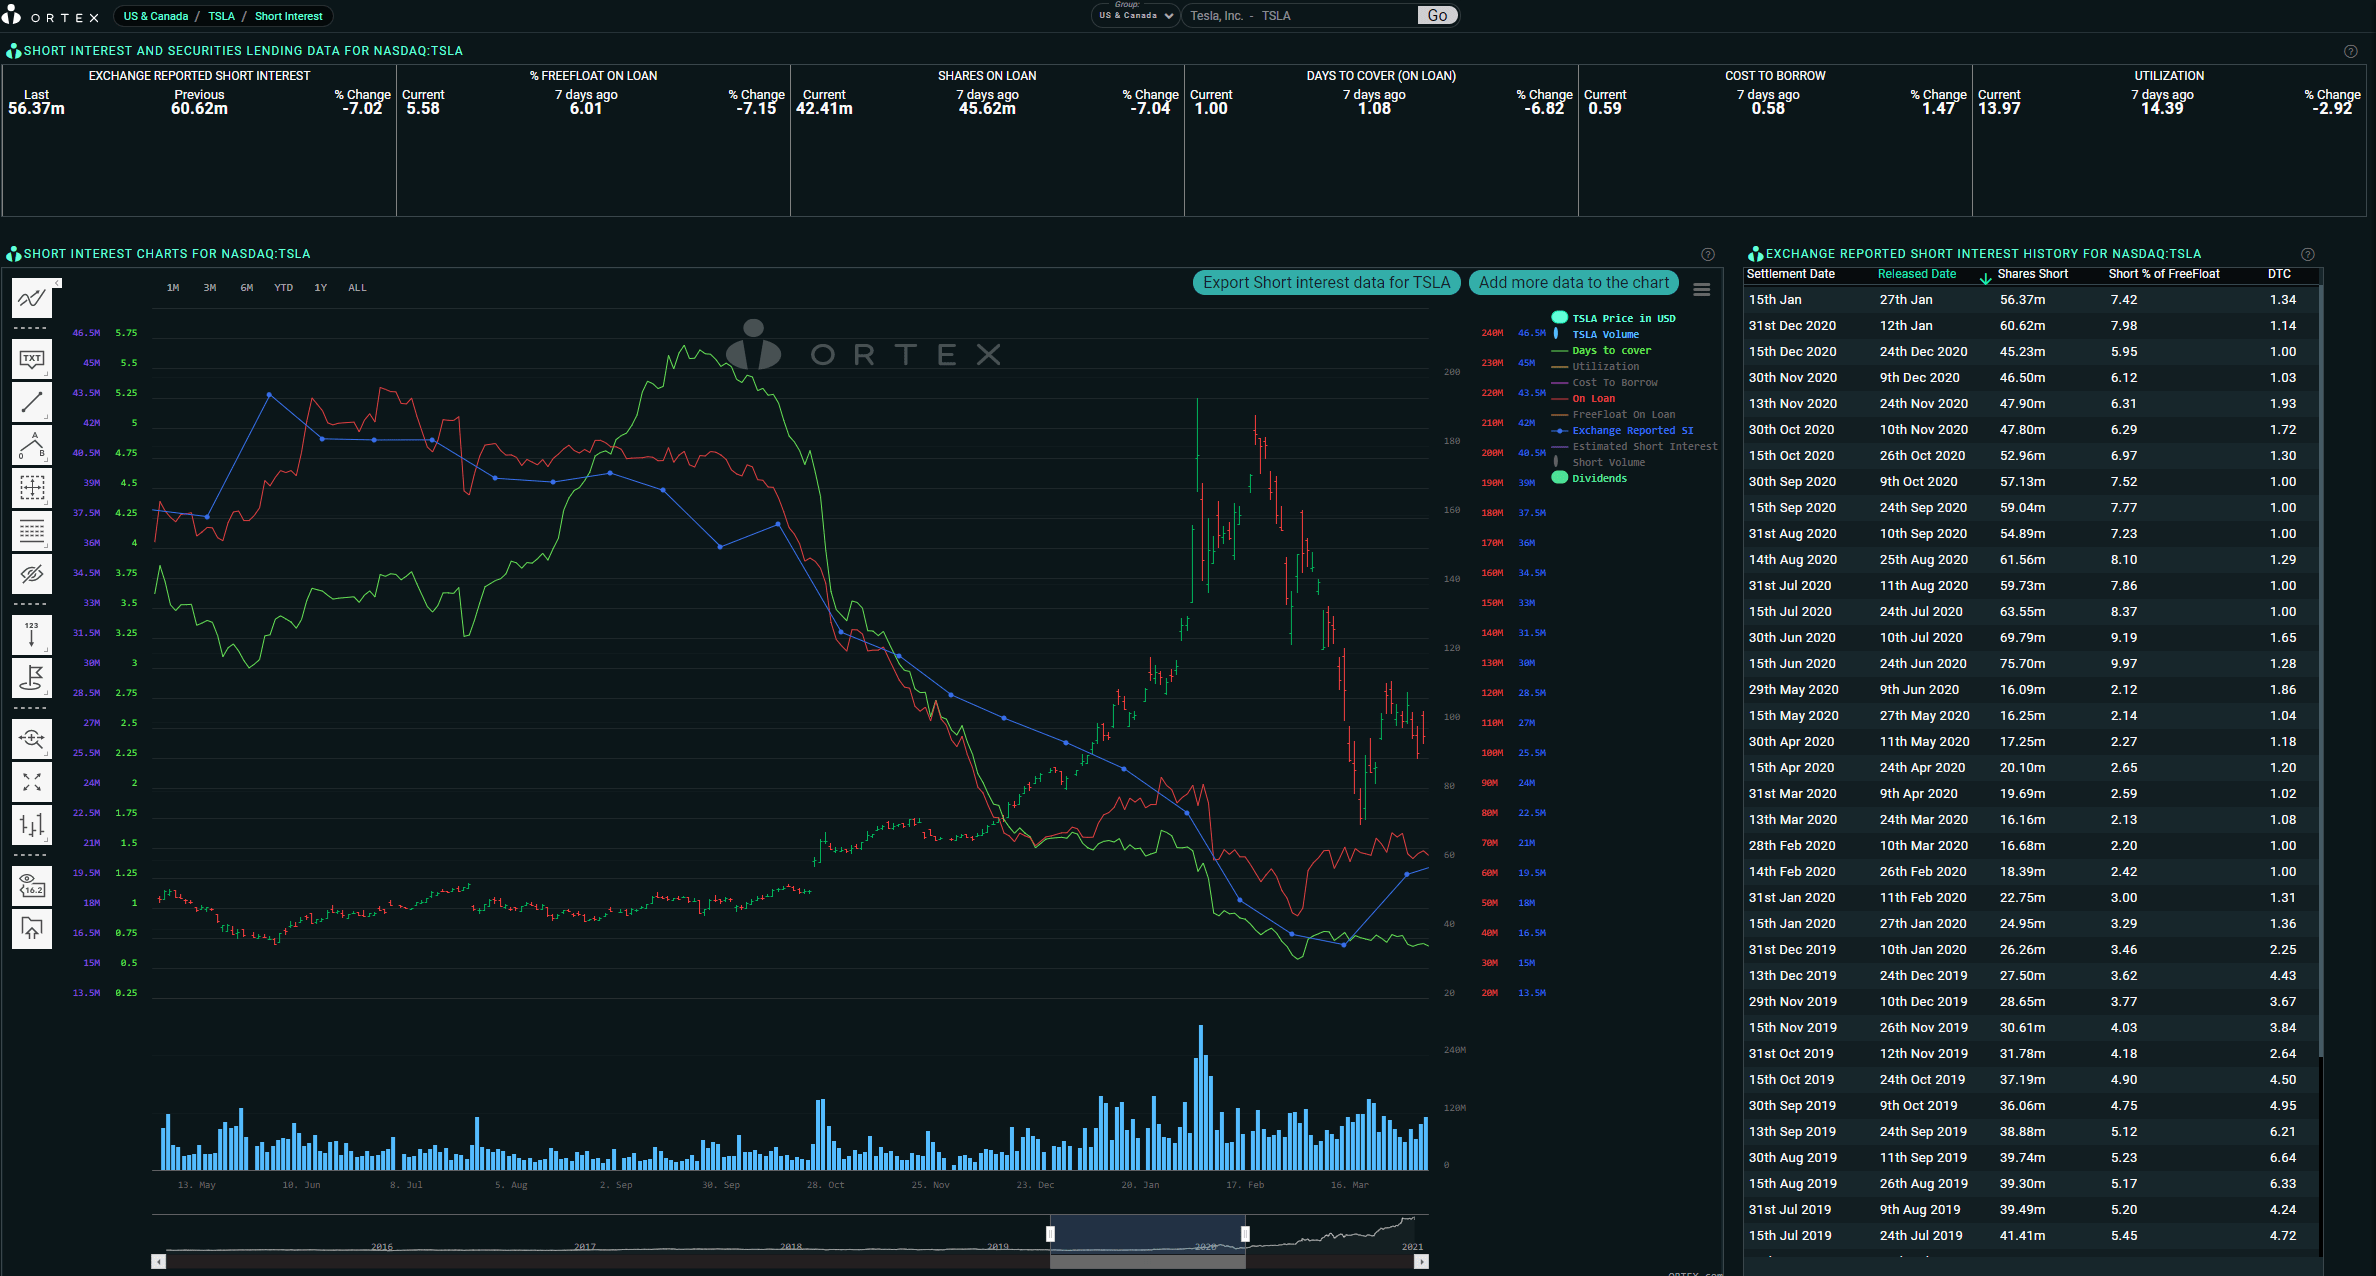Select the flag marker tool
Screen dimensions: 2376x1276
(32, 678)
